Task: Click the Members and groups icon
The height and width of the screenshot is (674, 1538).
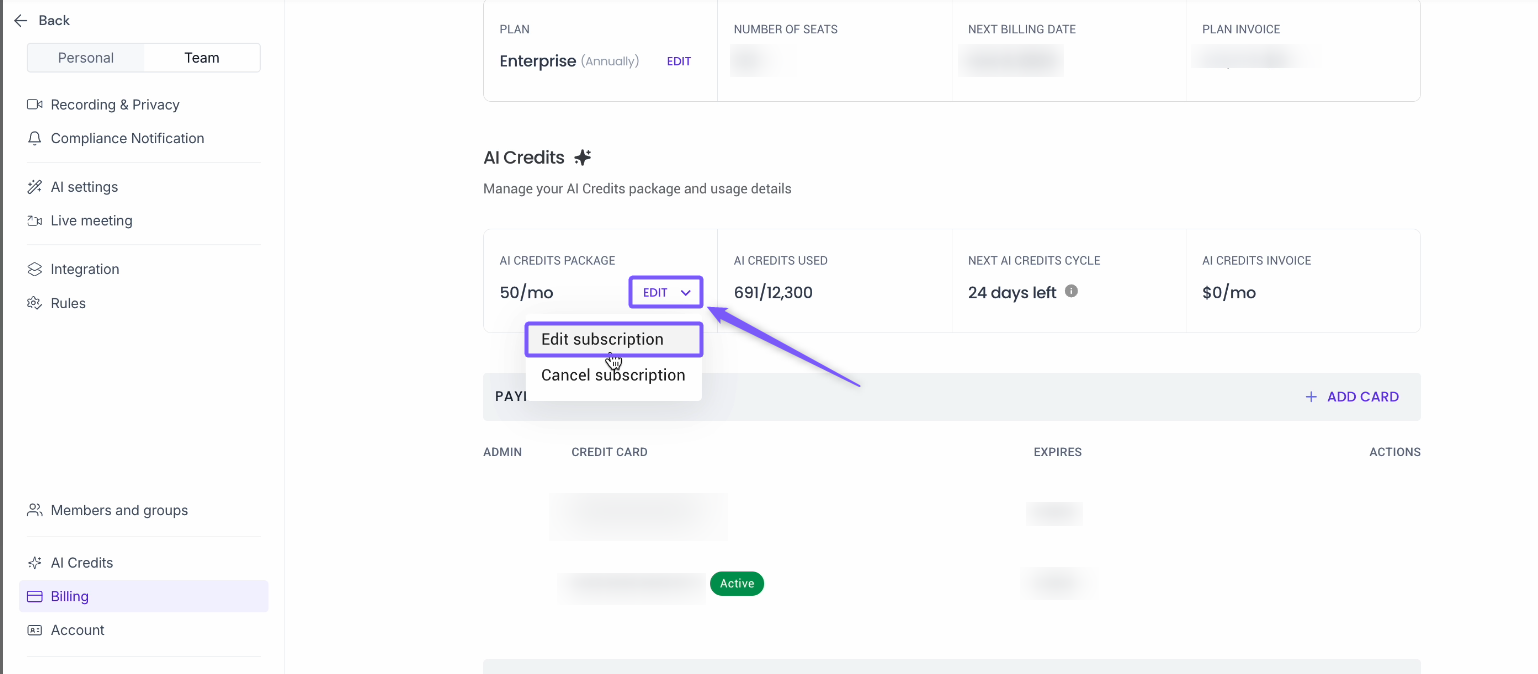Action: (x=35, y=510)
